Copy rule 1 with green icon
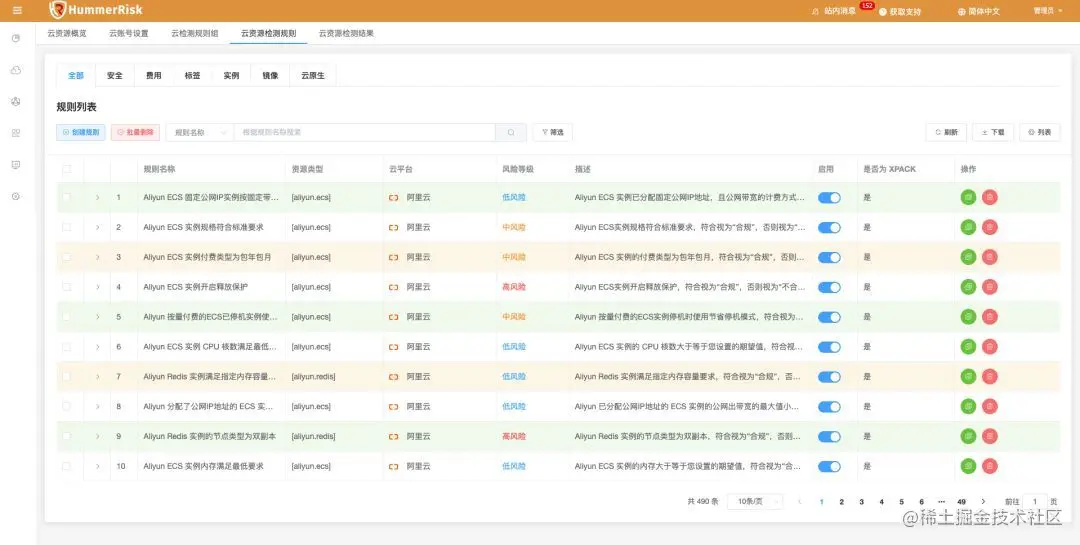The width and height of the screenshot is (1080, 545). click(x=968, y=197)
